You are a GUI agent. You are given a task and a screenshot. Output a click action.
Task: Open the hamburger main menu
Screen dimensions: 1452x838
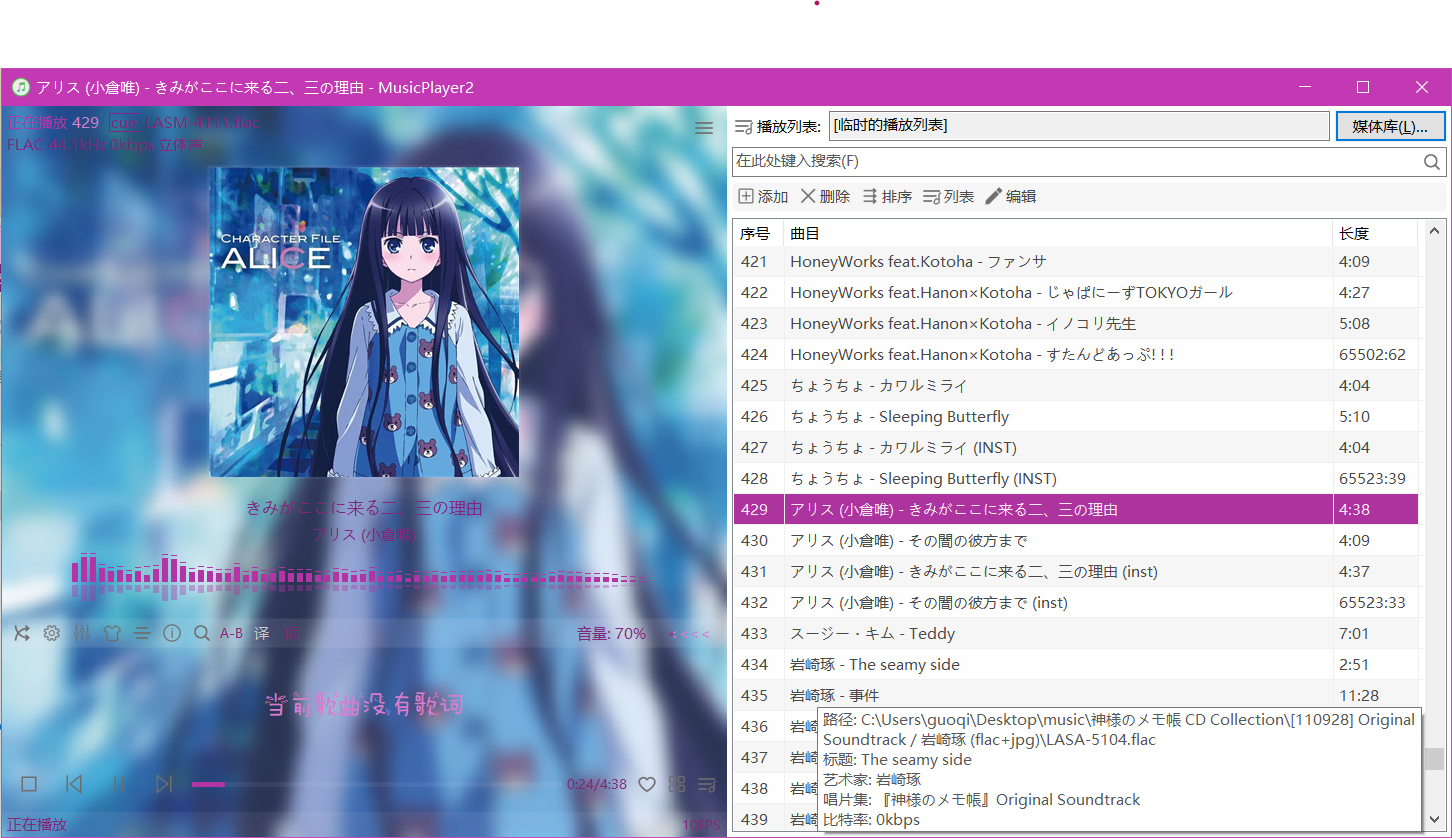[x=704, y=127]
